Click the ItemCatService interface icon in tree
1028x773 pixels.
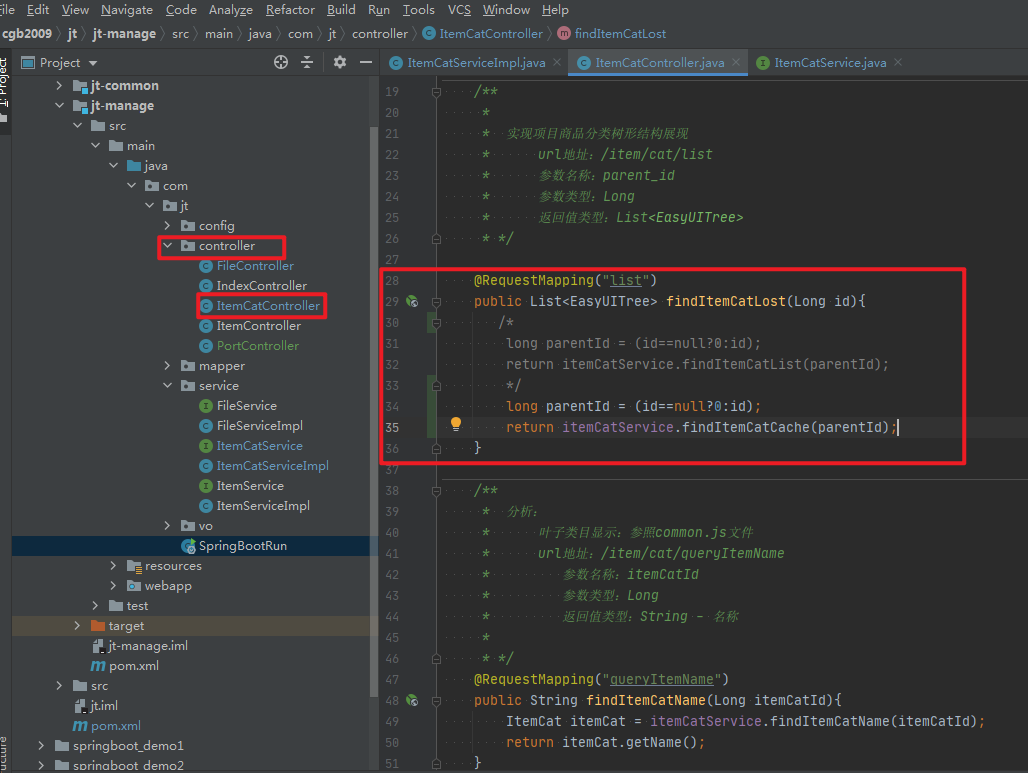click(206, 446)
